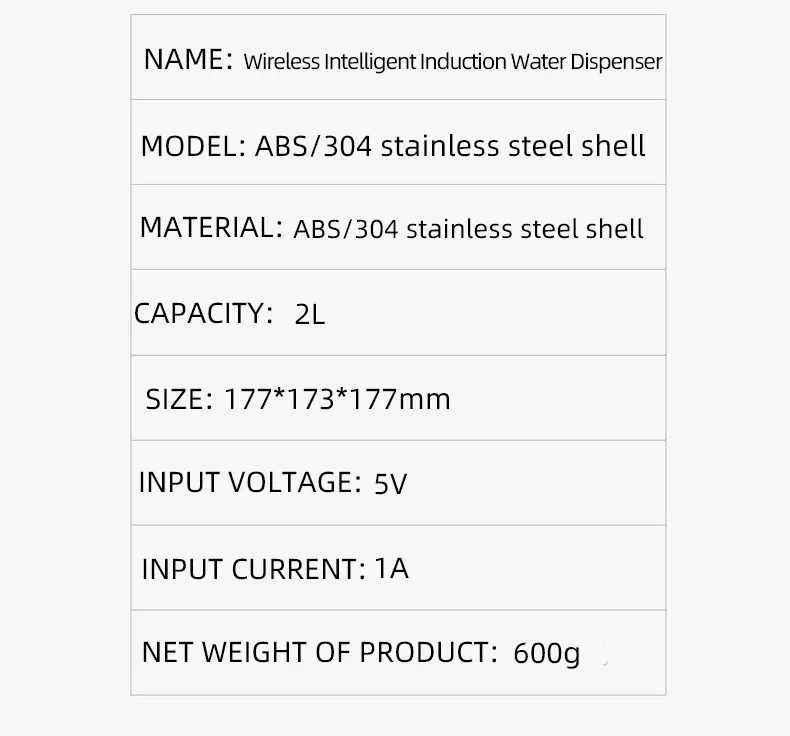Click the SIZE label
The width and height of the screenshot is (790, 736).
[179, 399]
